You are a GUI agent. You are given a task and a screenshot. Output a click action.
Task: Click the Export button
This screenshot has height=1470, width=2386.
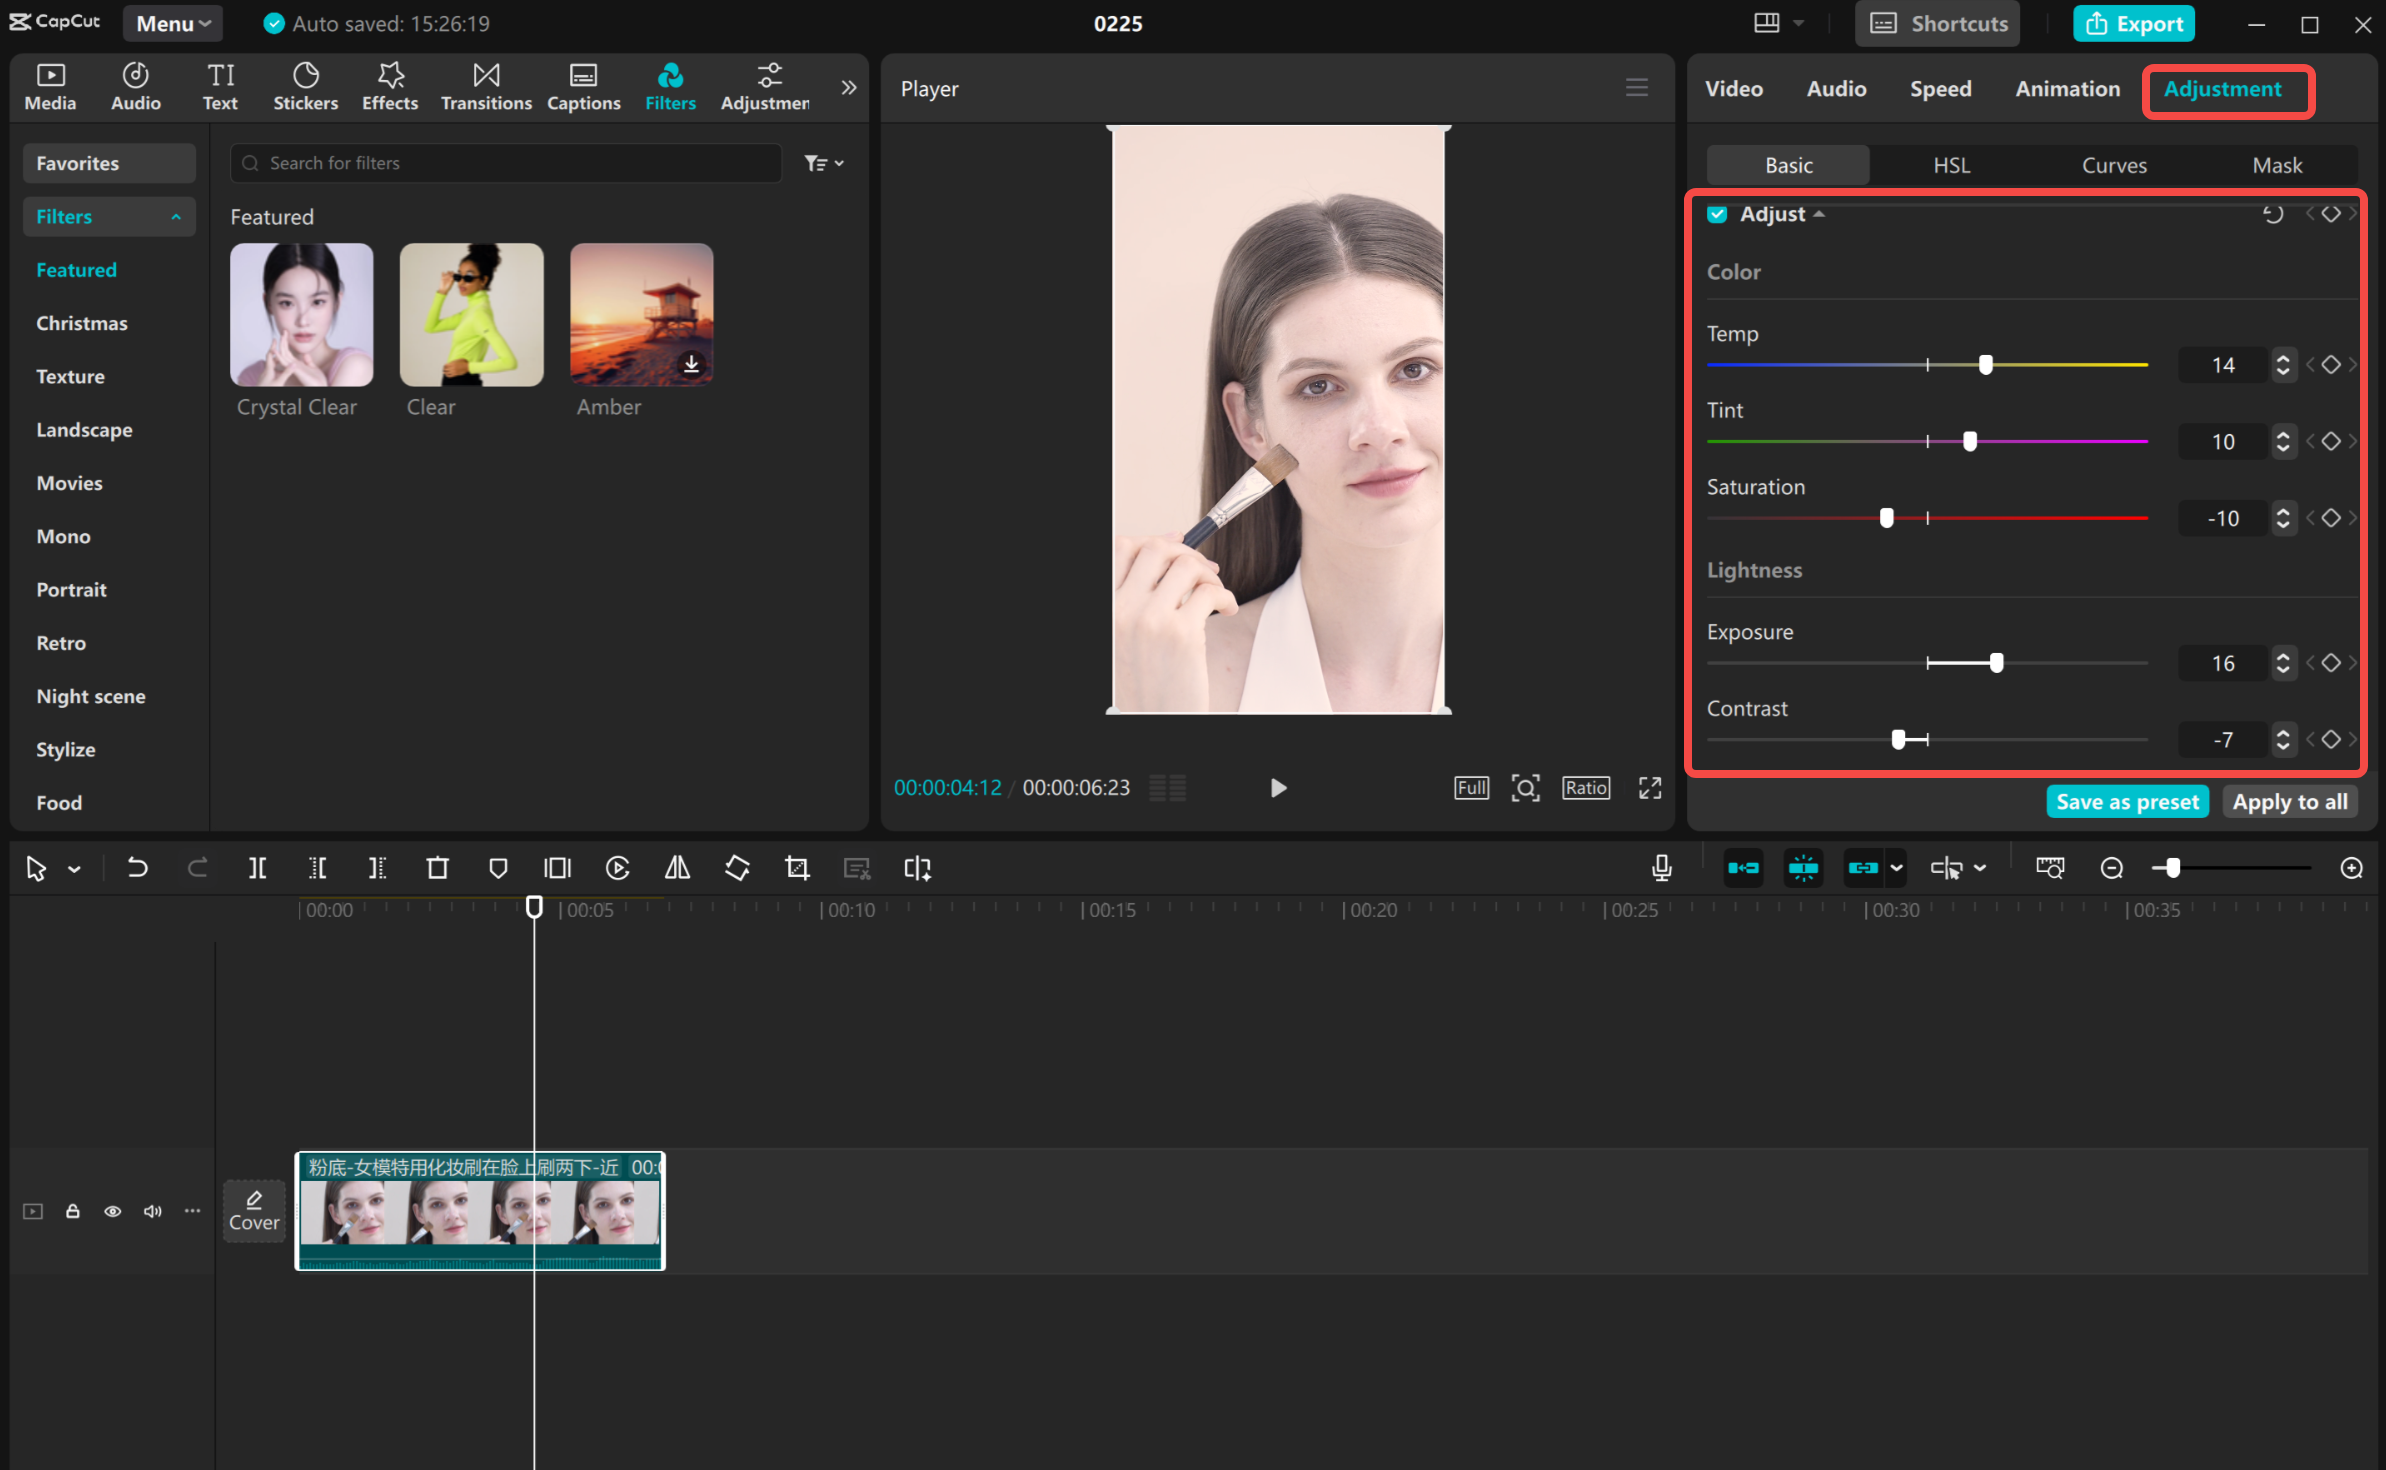tap(2133, 23)
